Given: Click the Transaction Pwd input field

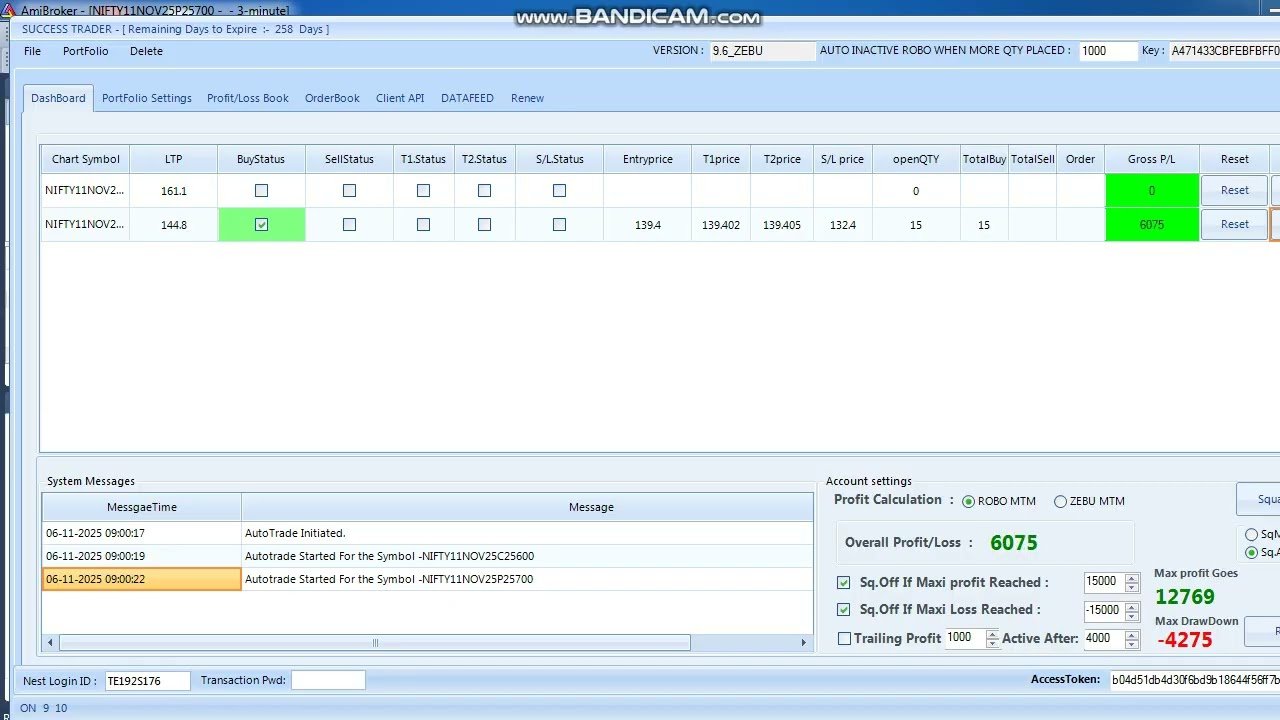Looking at the screenshot, I should tap(328, 680).
